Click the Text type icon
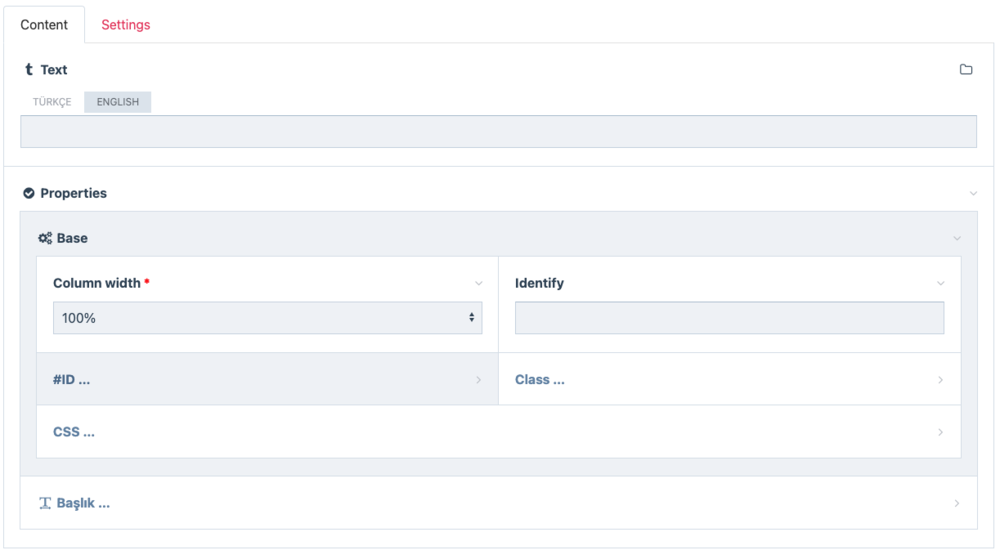The height and width of the screenshot is (559, 1000). click(x=29, y=70)
